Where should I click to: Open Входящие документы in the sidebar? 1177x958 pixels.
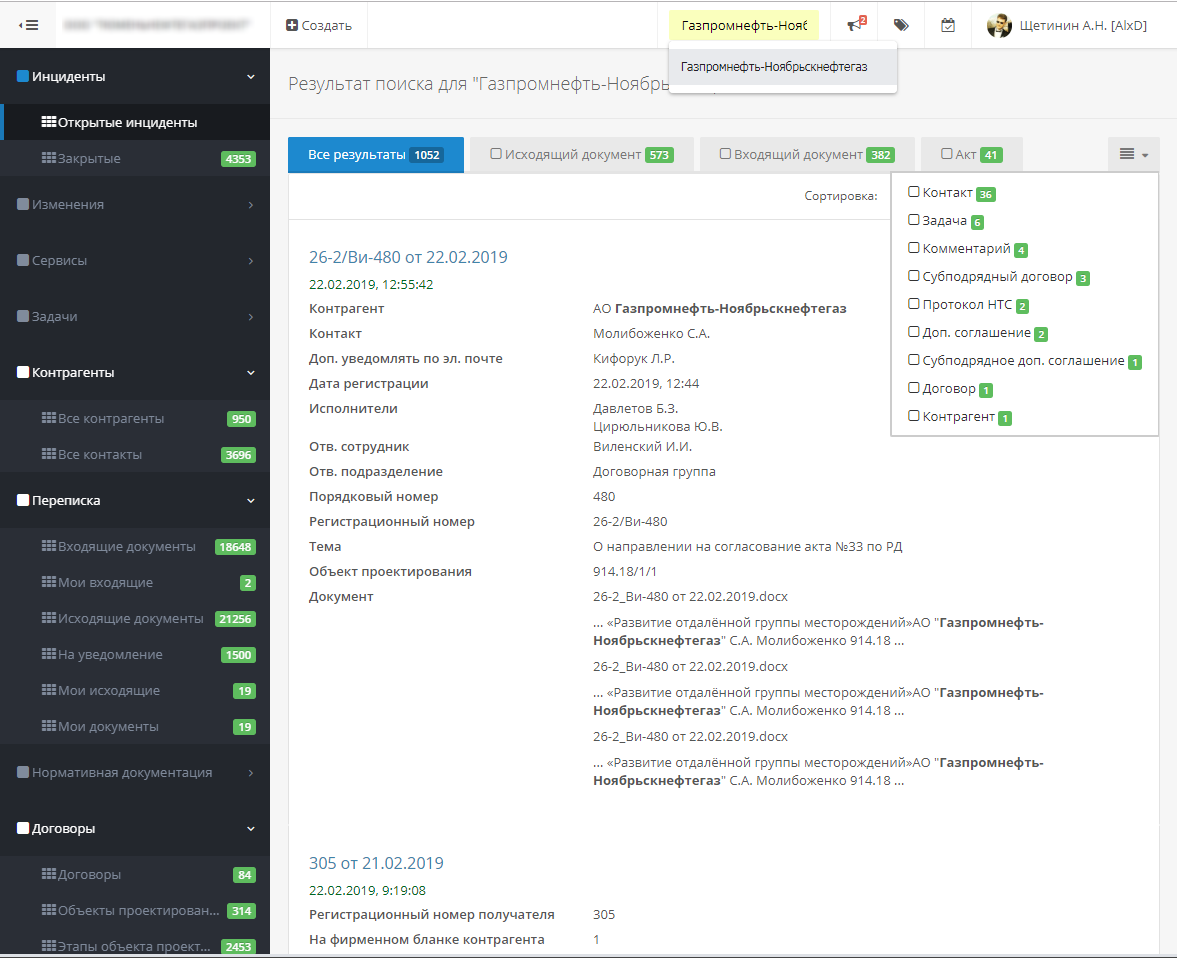click(x=135, y=547)
